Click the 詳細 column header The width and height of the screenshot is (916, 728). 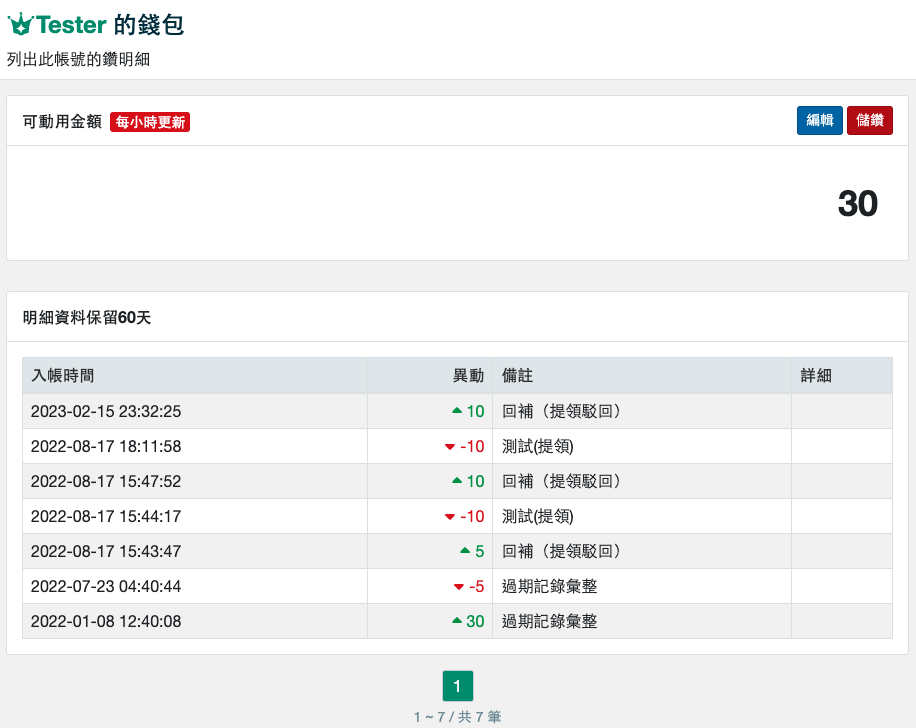[x=816, y=376]
